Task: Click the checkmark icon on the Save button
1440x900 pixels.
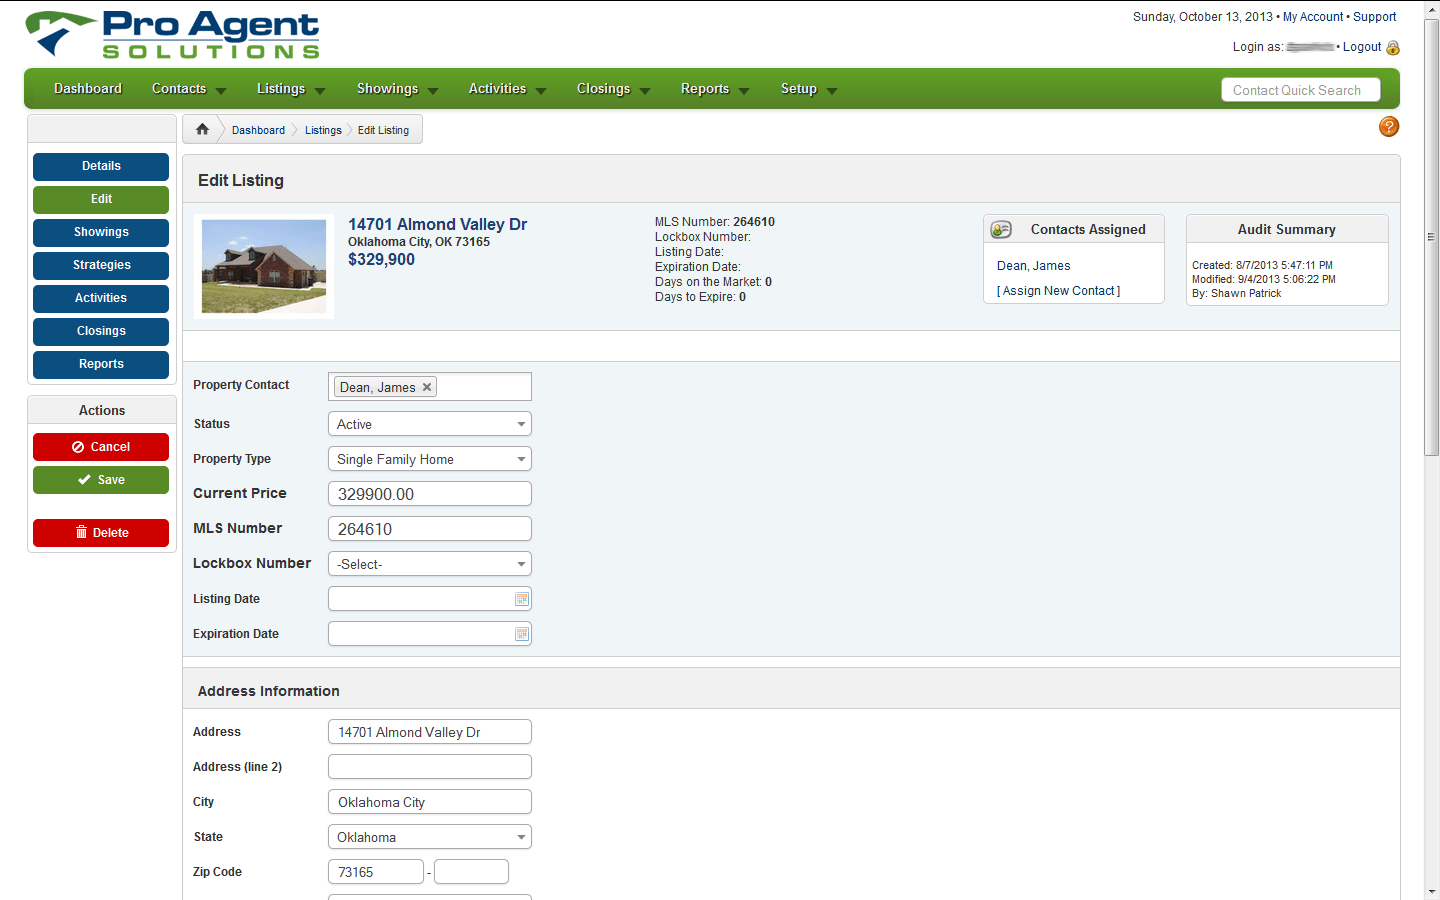Action: 84,480
